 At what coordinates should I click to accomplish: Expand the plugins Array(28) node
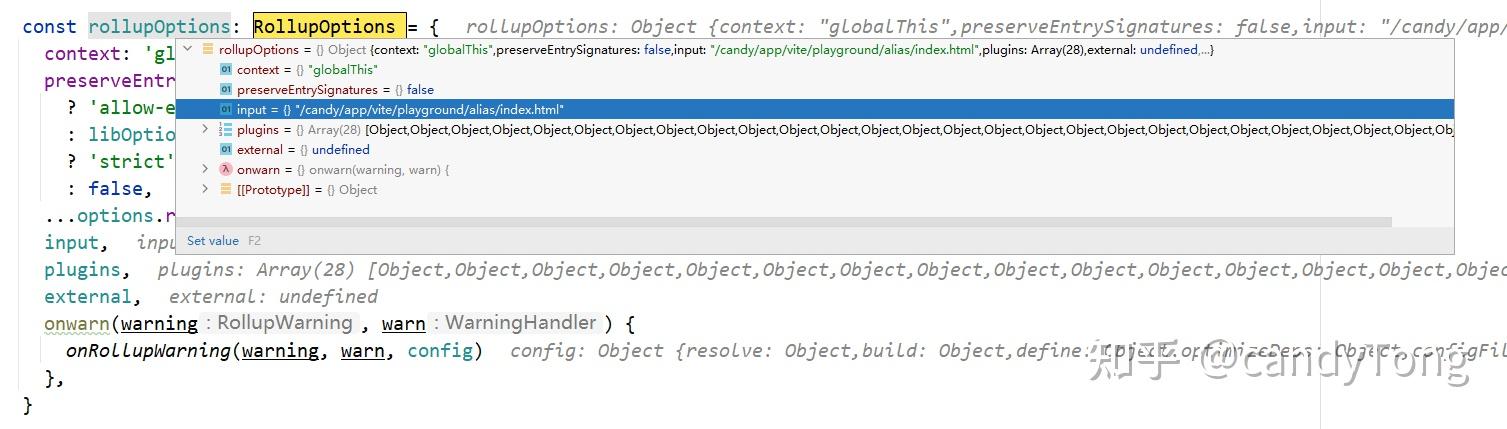tap(205, 129)
